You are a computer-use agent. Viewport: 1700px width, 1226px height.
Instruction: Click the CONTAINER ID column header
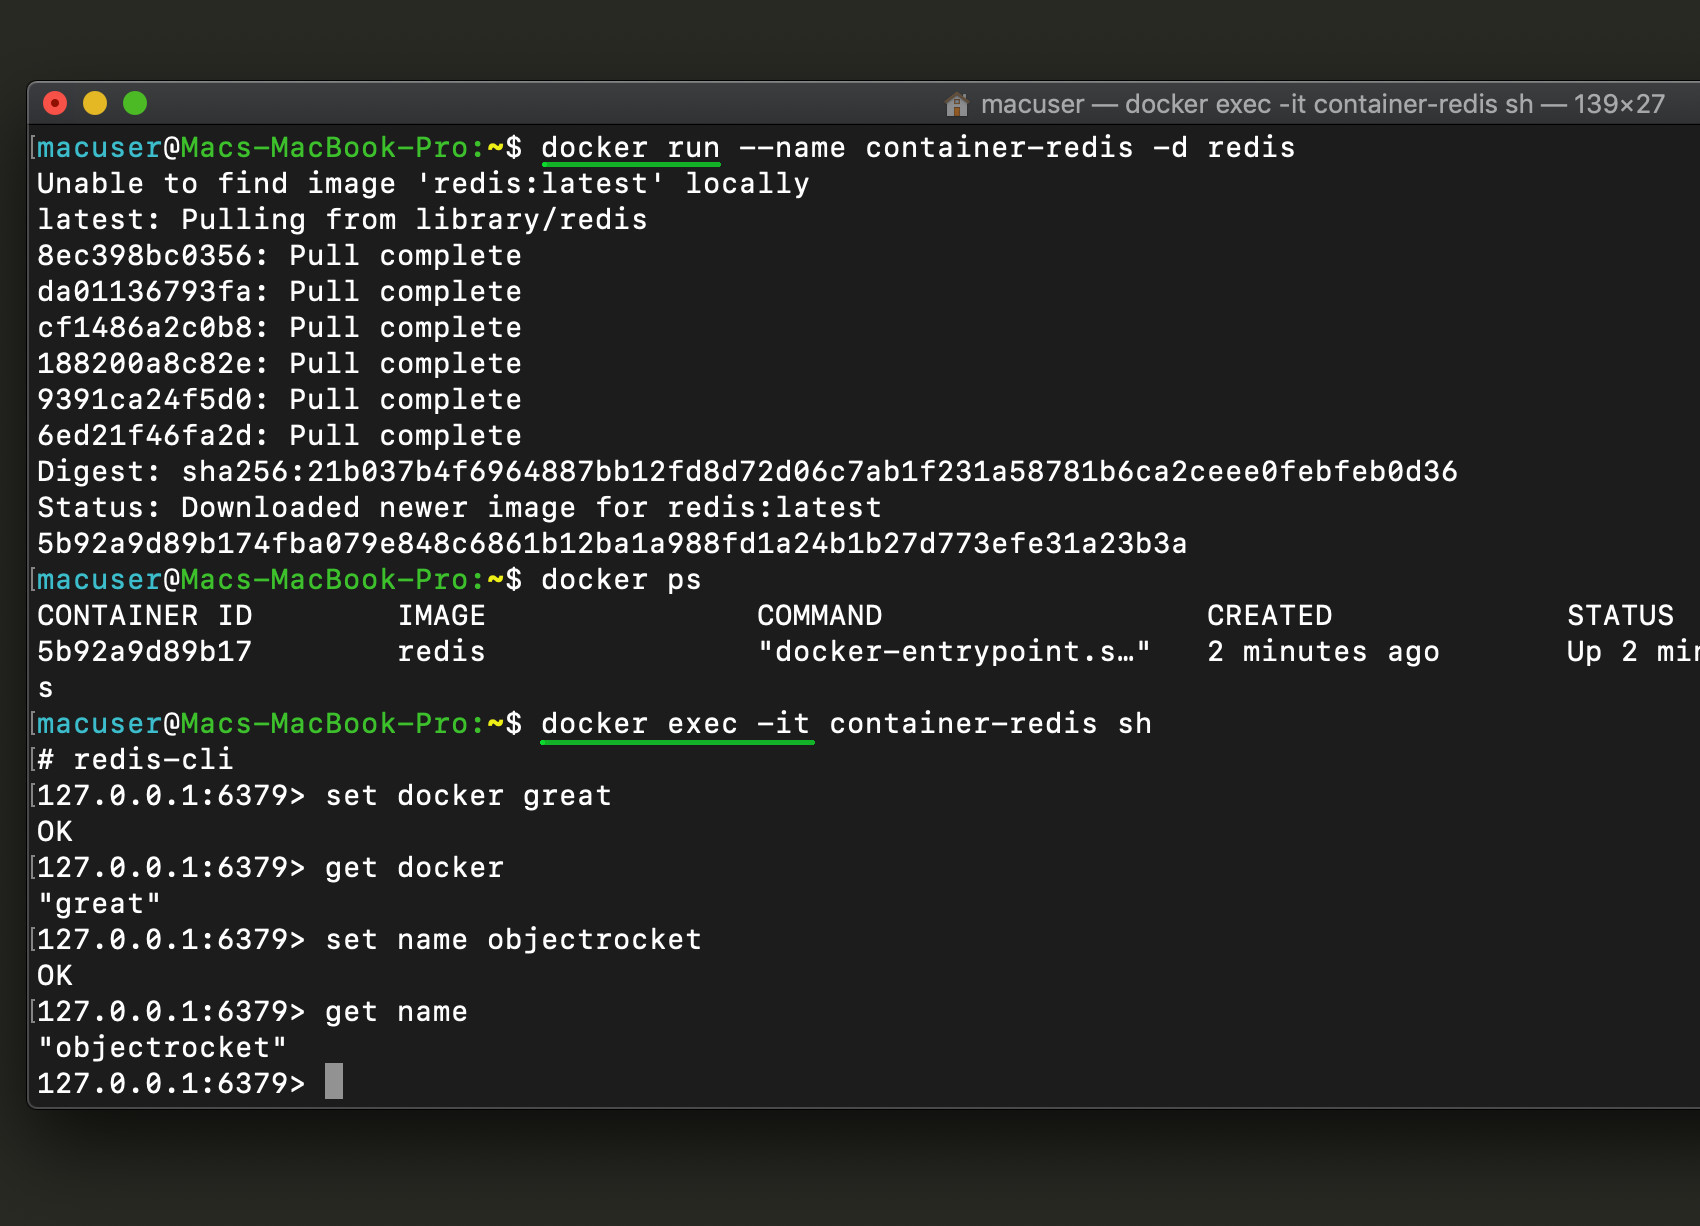pos(144,616)
